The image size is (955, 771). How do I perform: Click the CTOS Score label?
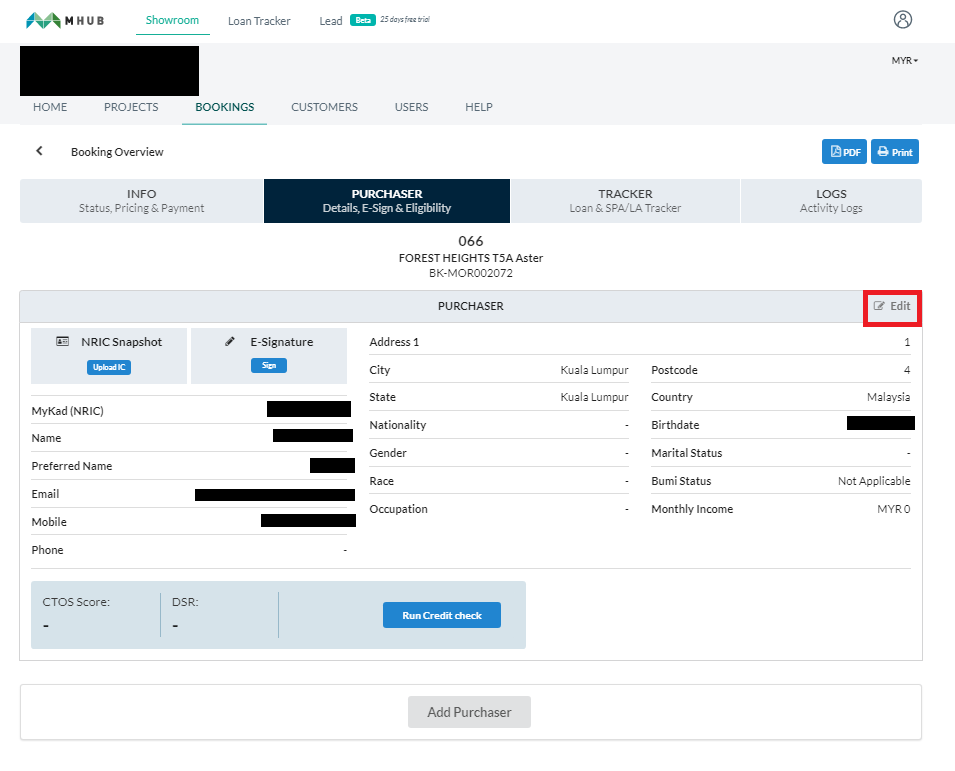coord(76,602)
